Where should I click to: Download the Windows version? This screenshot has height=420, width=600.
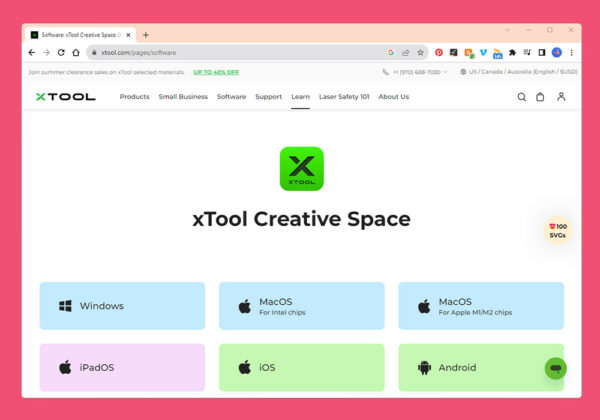pos(122,306)
